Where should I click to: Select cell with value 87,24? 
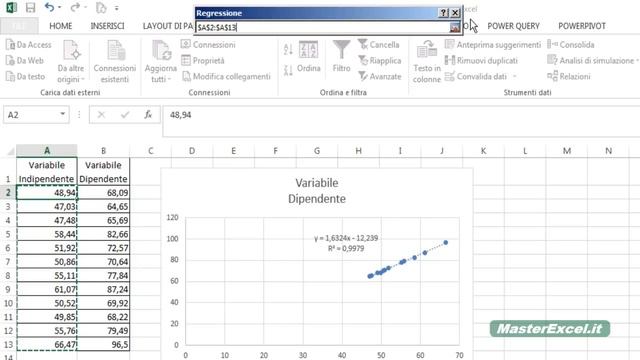(103, 289)
